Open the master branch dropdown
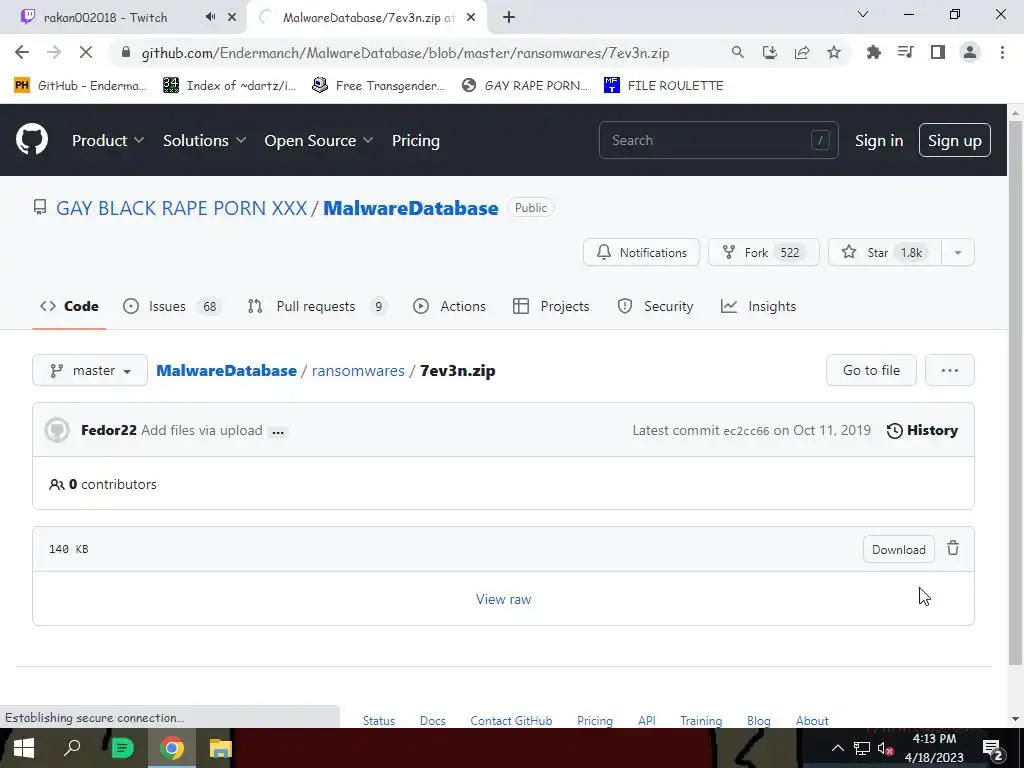 tap(90, 370)
